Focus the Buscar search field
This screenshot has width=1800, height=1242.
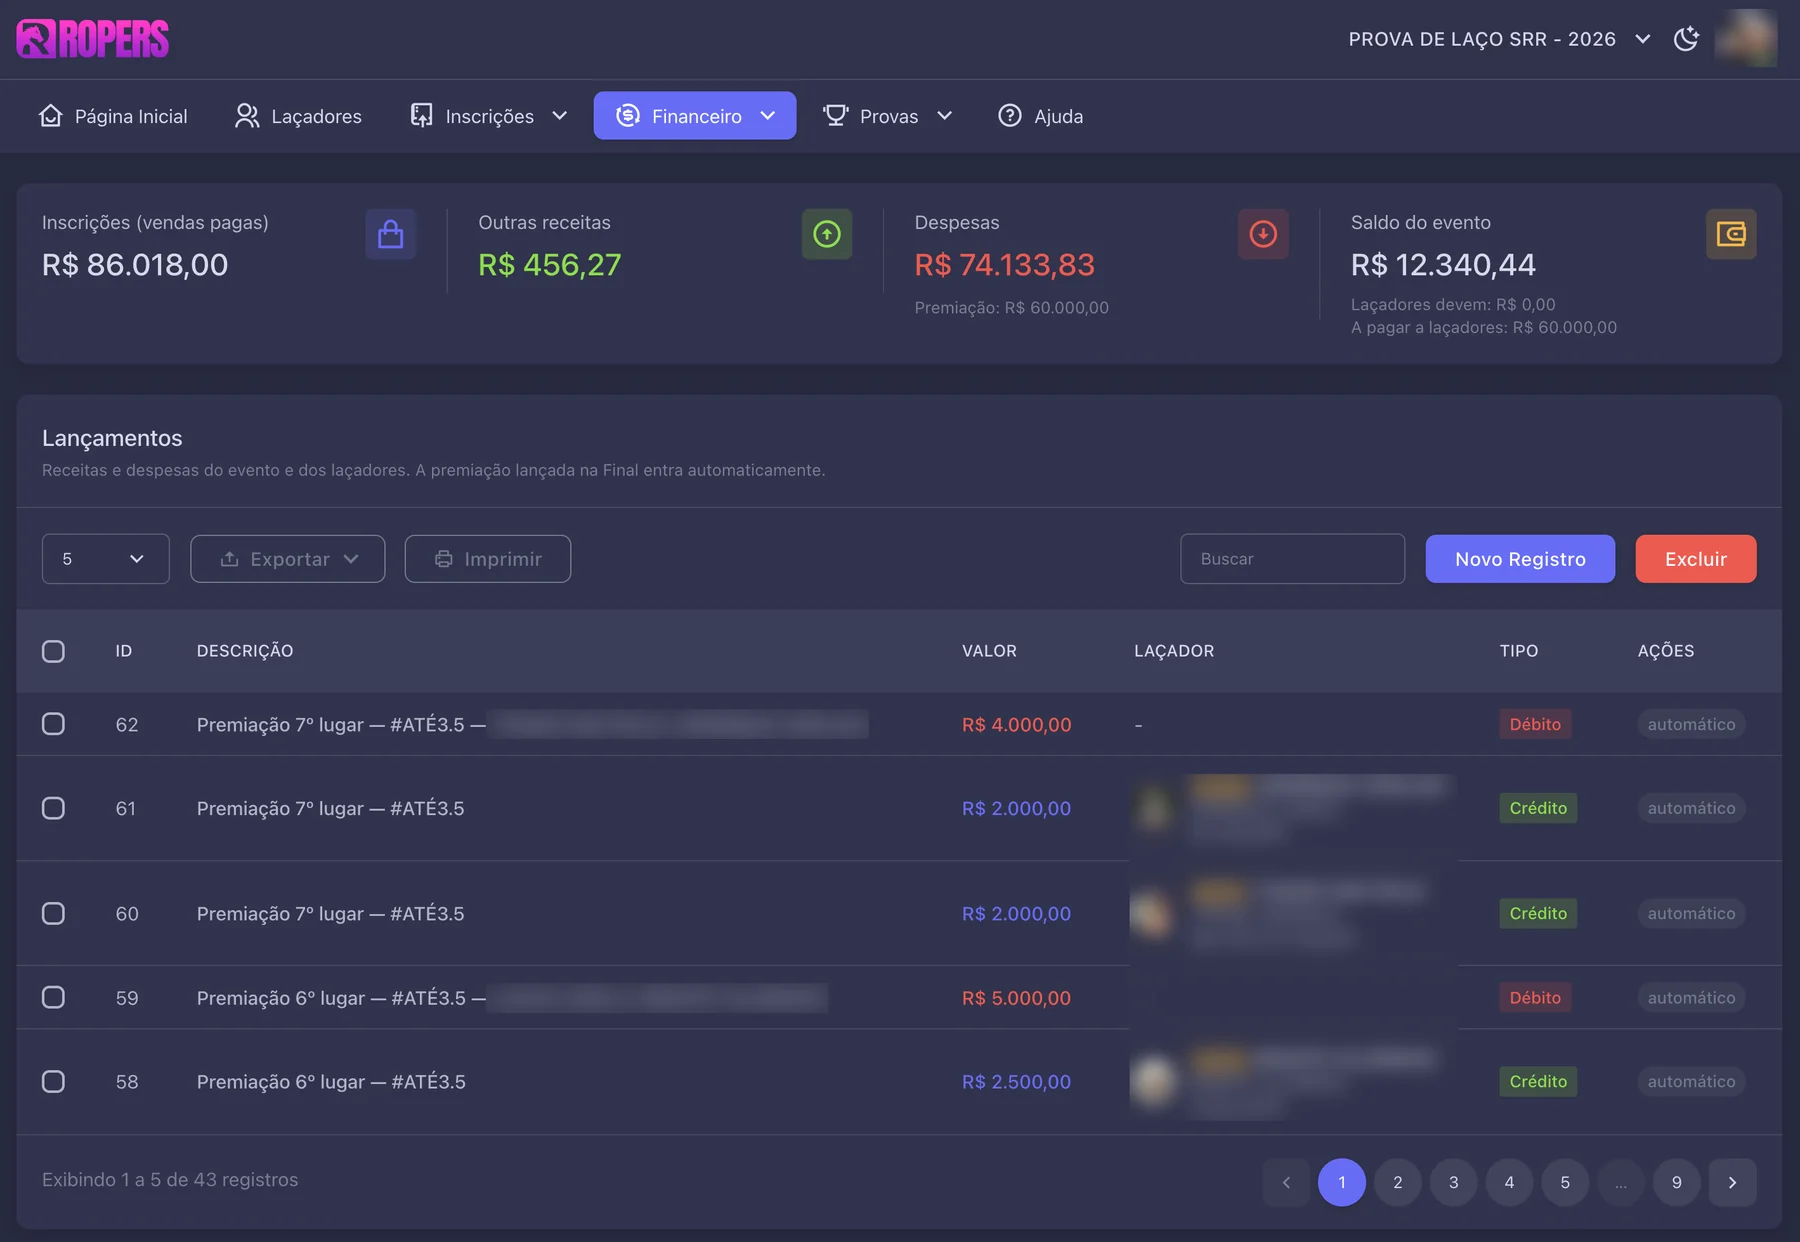point(1292,559)
